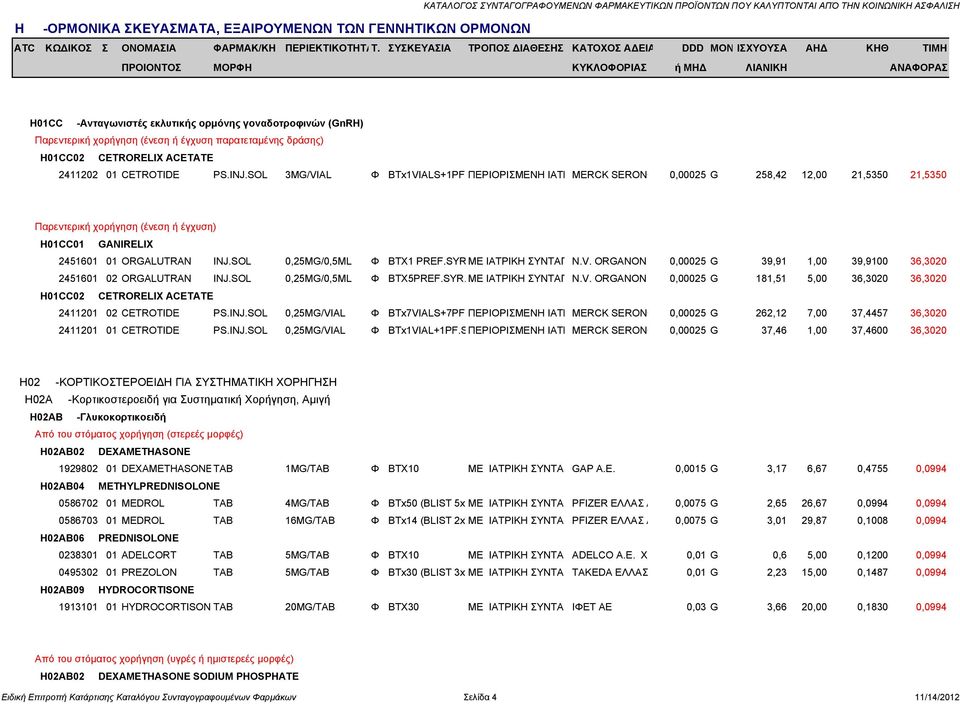The image size is (960, 704).
Task: Select the footer date '11/14/2012'
Action: [937, 697]
